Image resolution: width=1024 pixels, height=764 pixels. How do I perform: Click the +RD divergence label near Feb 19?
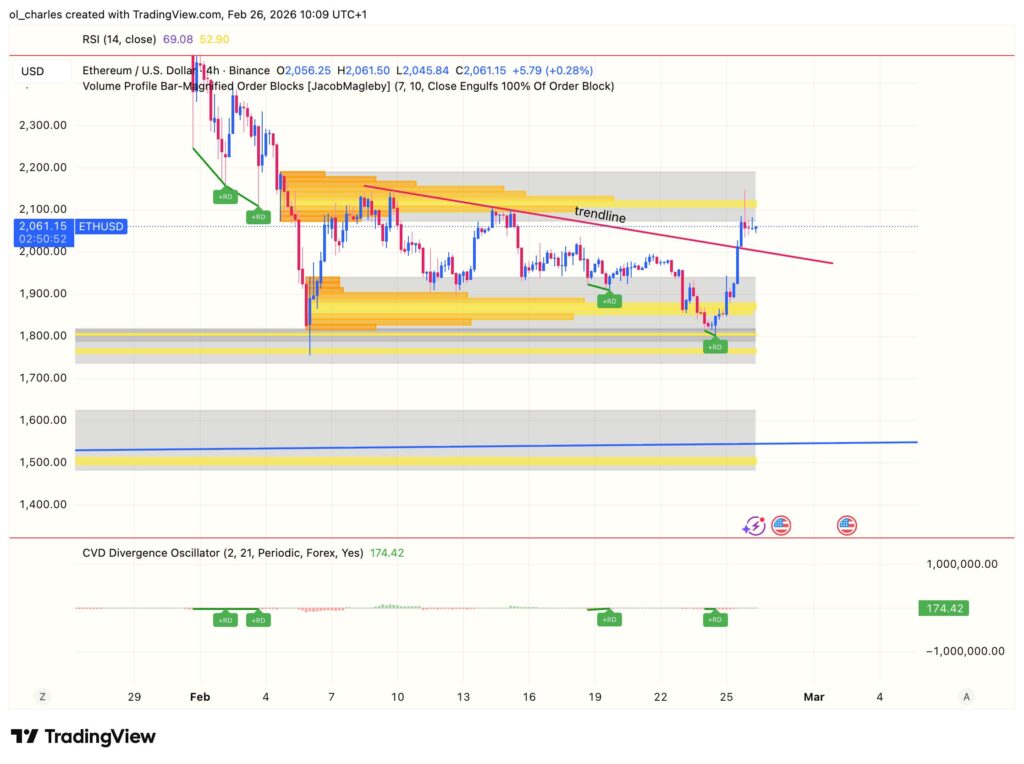click(x=610, y=300)
